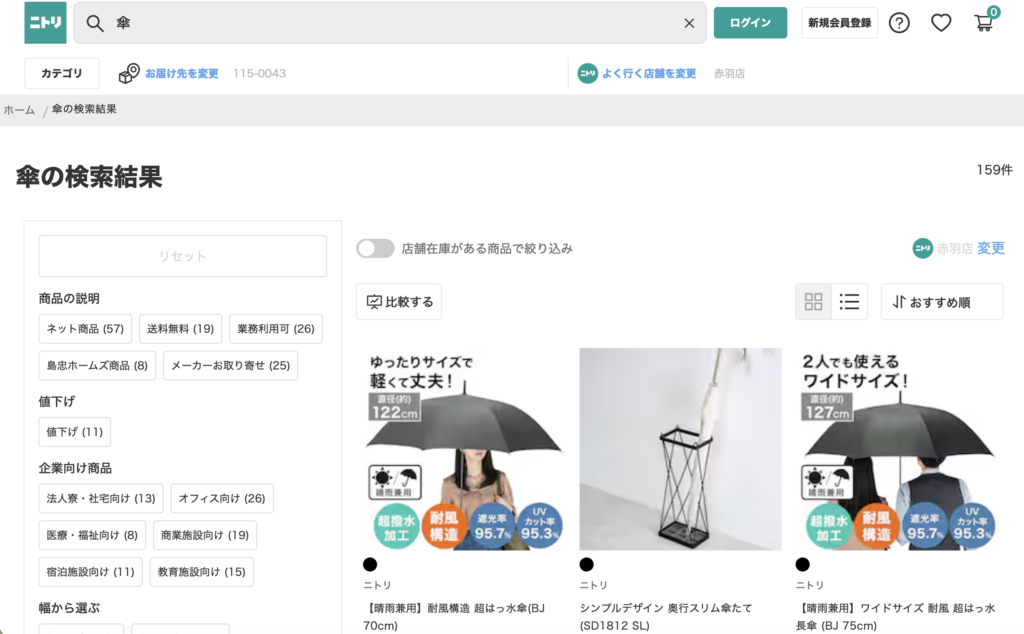This screenshot has width=1024, height=634.
Task: Enable the 値下げ (11) filter
Action: pos(74,432)
